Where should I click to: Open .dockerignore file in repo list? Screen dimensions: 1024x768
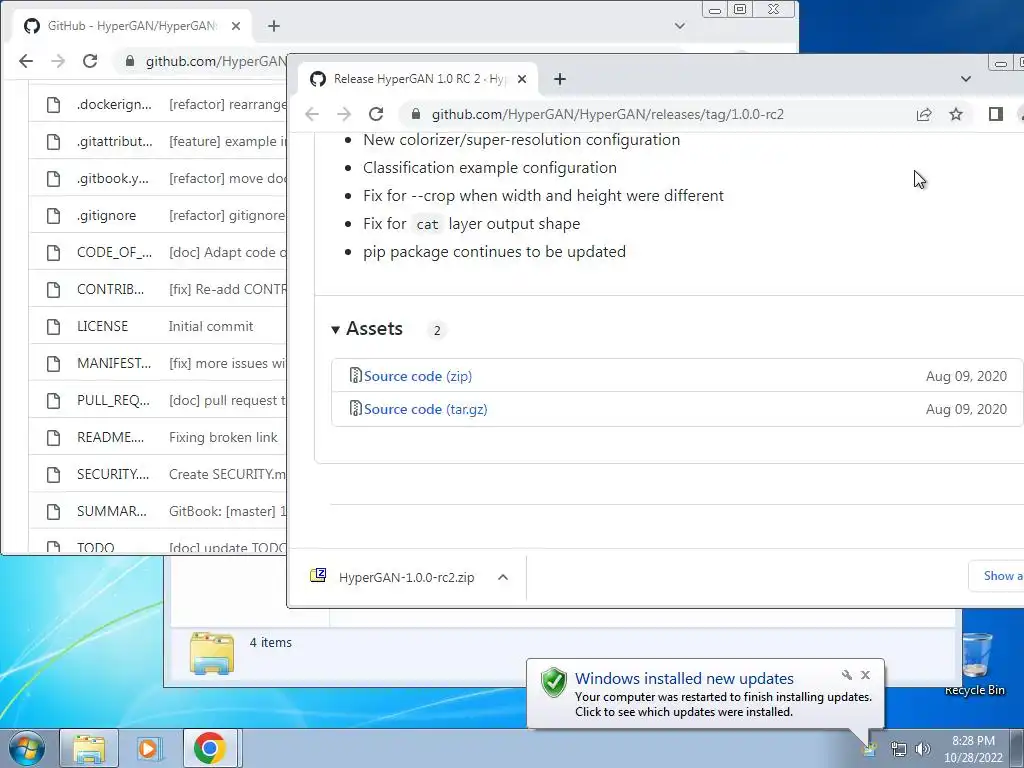[x=114, y=104]
